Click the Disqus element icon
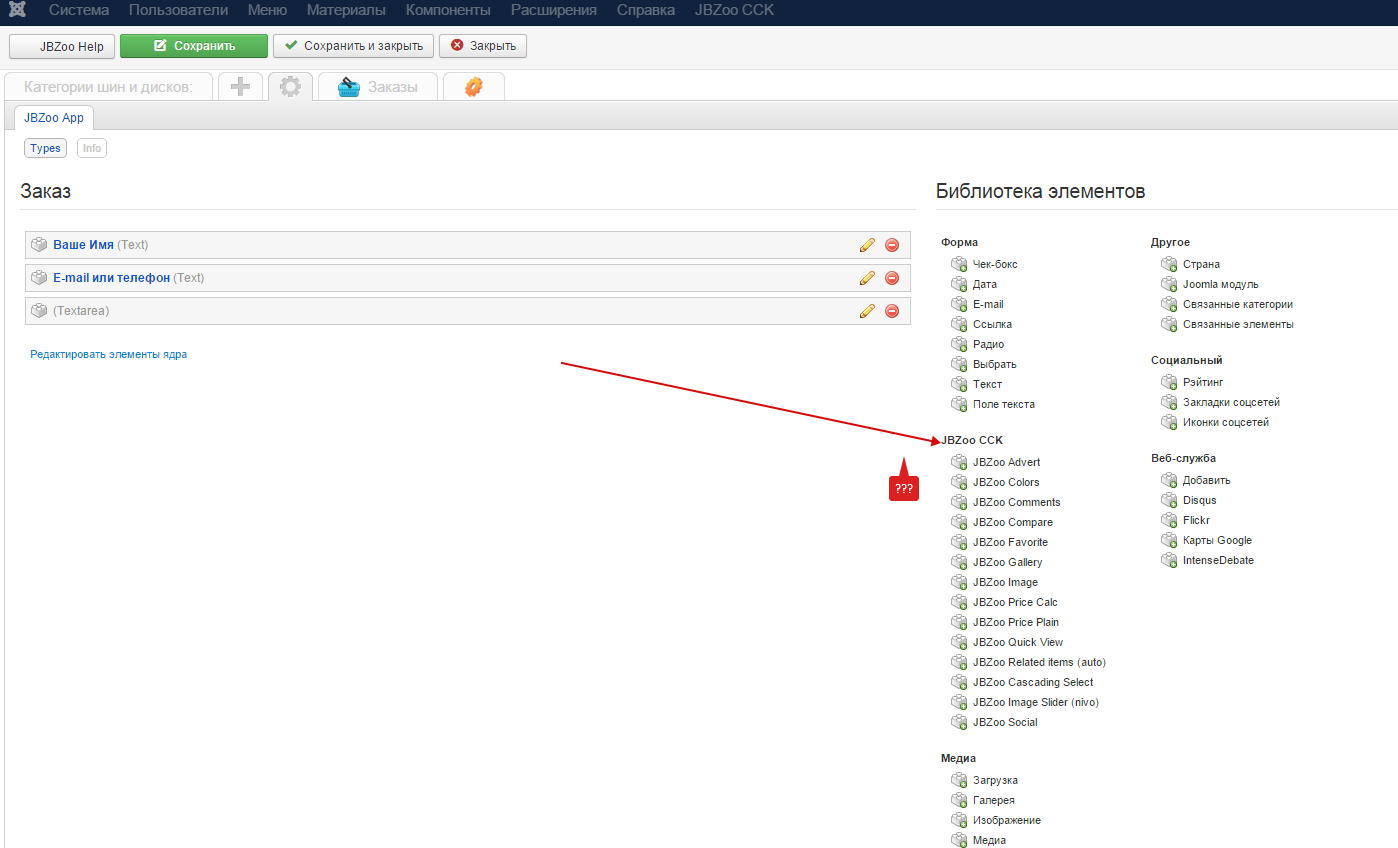This screenshot has width=1398, height=848. tap(1169, 500)
